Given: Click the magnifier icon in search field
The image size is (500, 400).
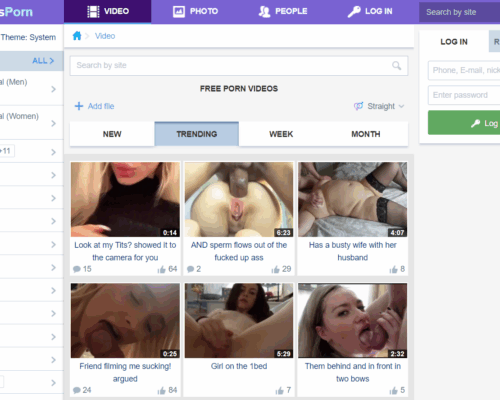Looking at the screenshot, I should click(396, 65).
